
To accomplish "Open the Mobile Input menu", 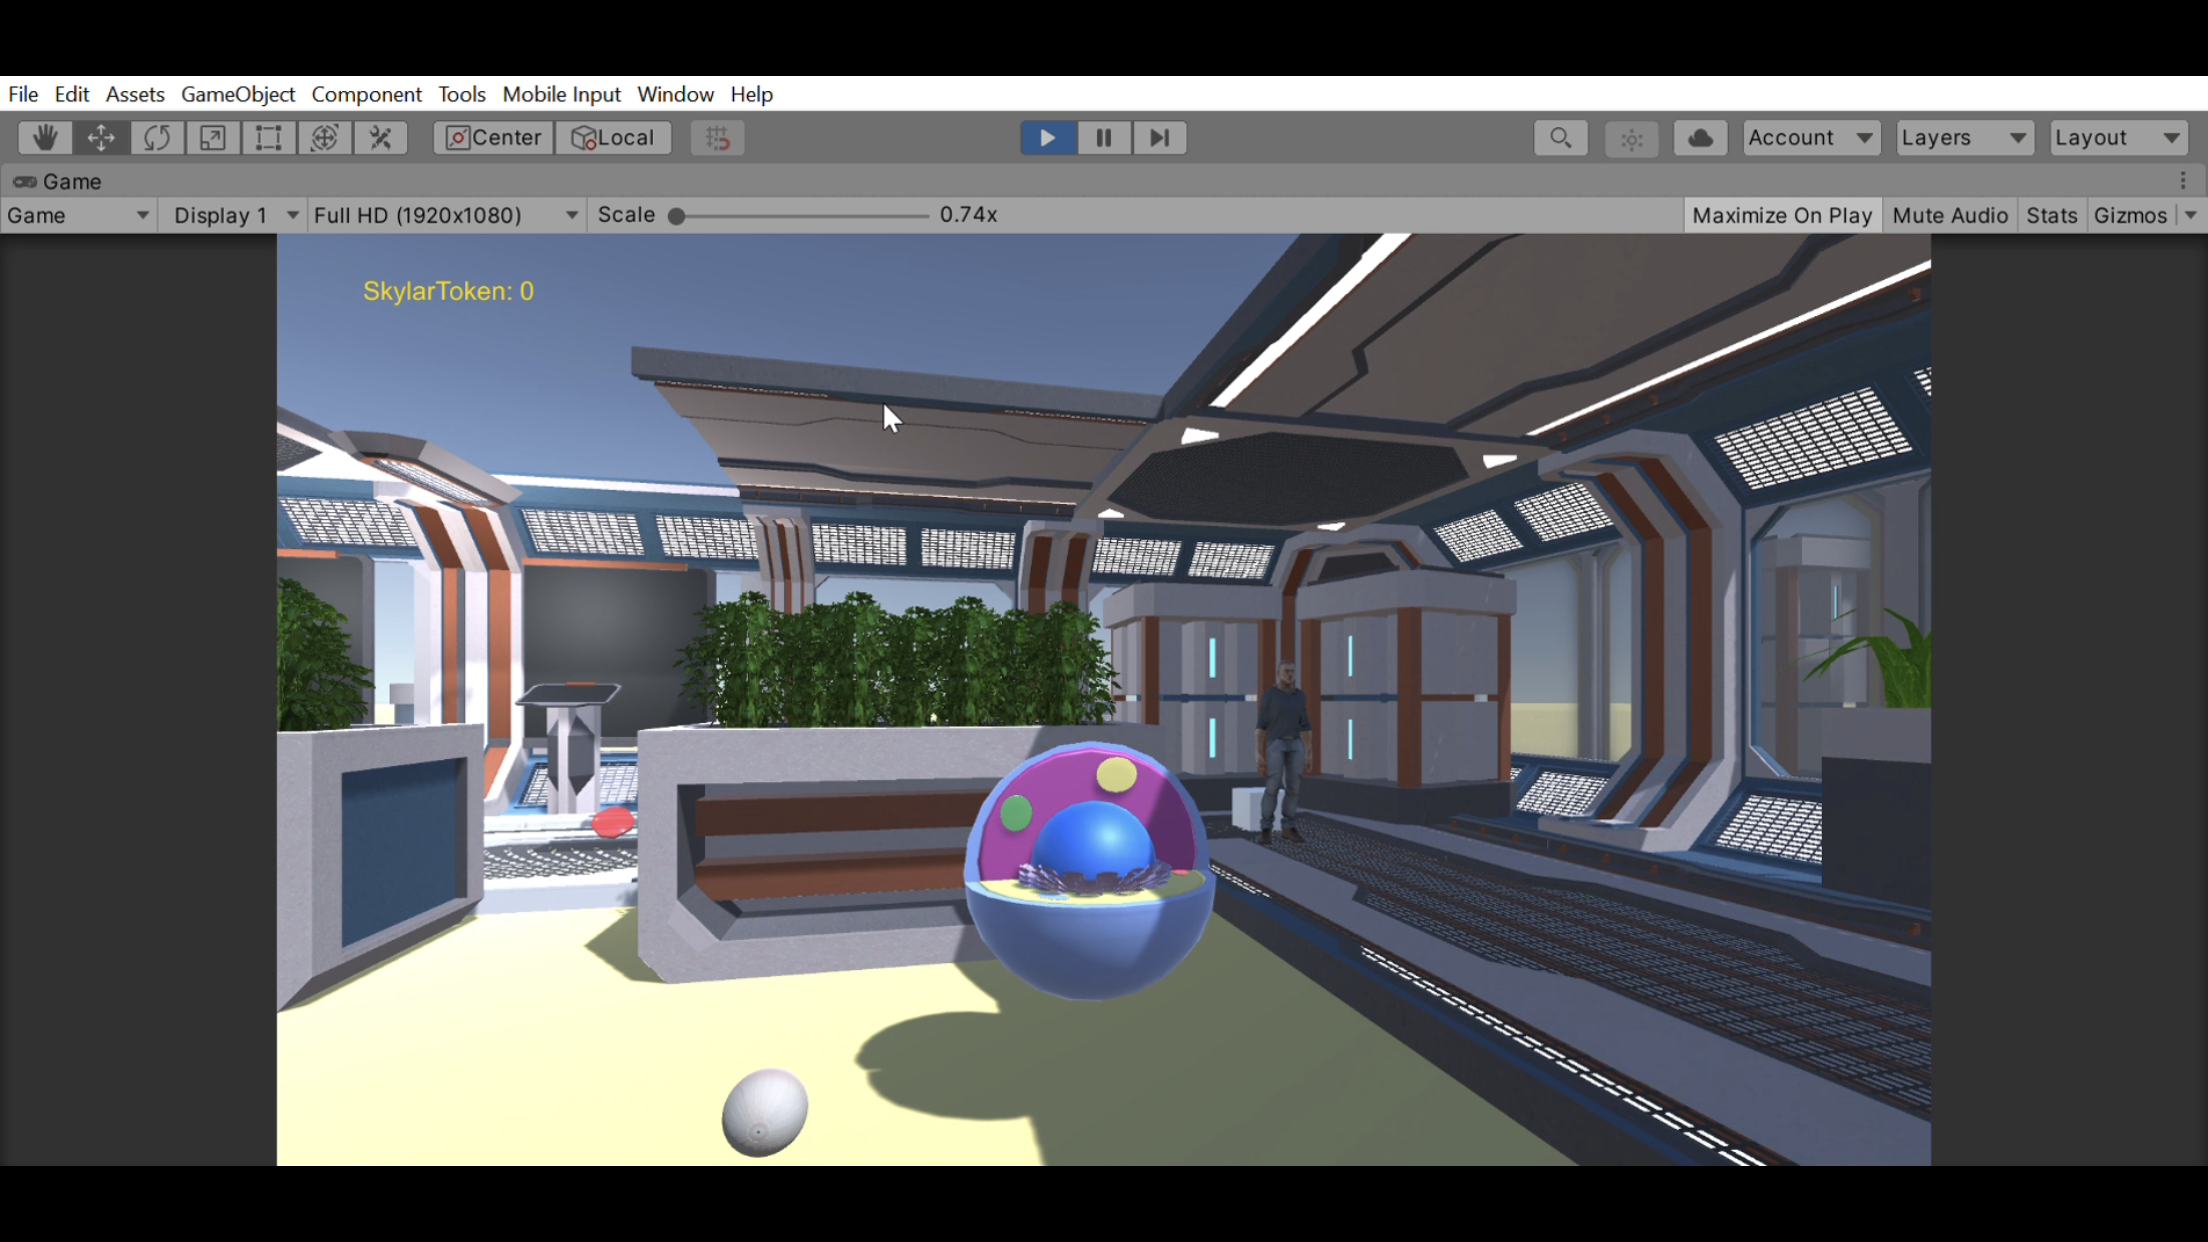I will click(x=561, y=94).
